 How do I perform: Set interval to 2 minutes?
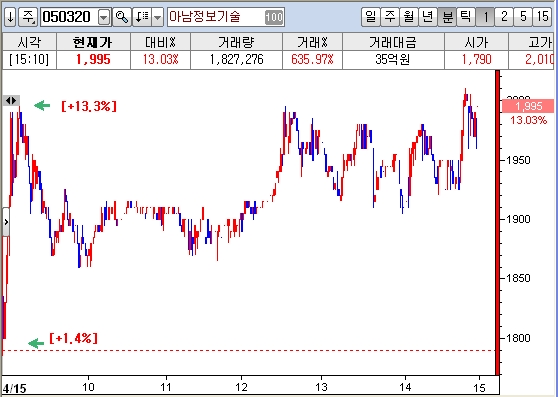point(504,17)
